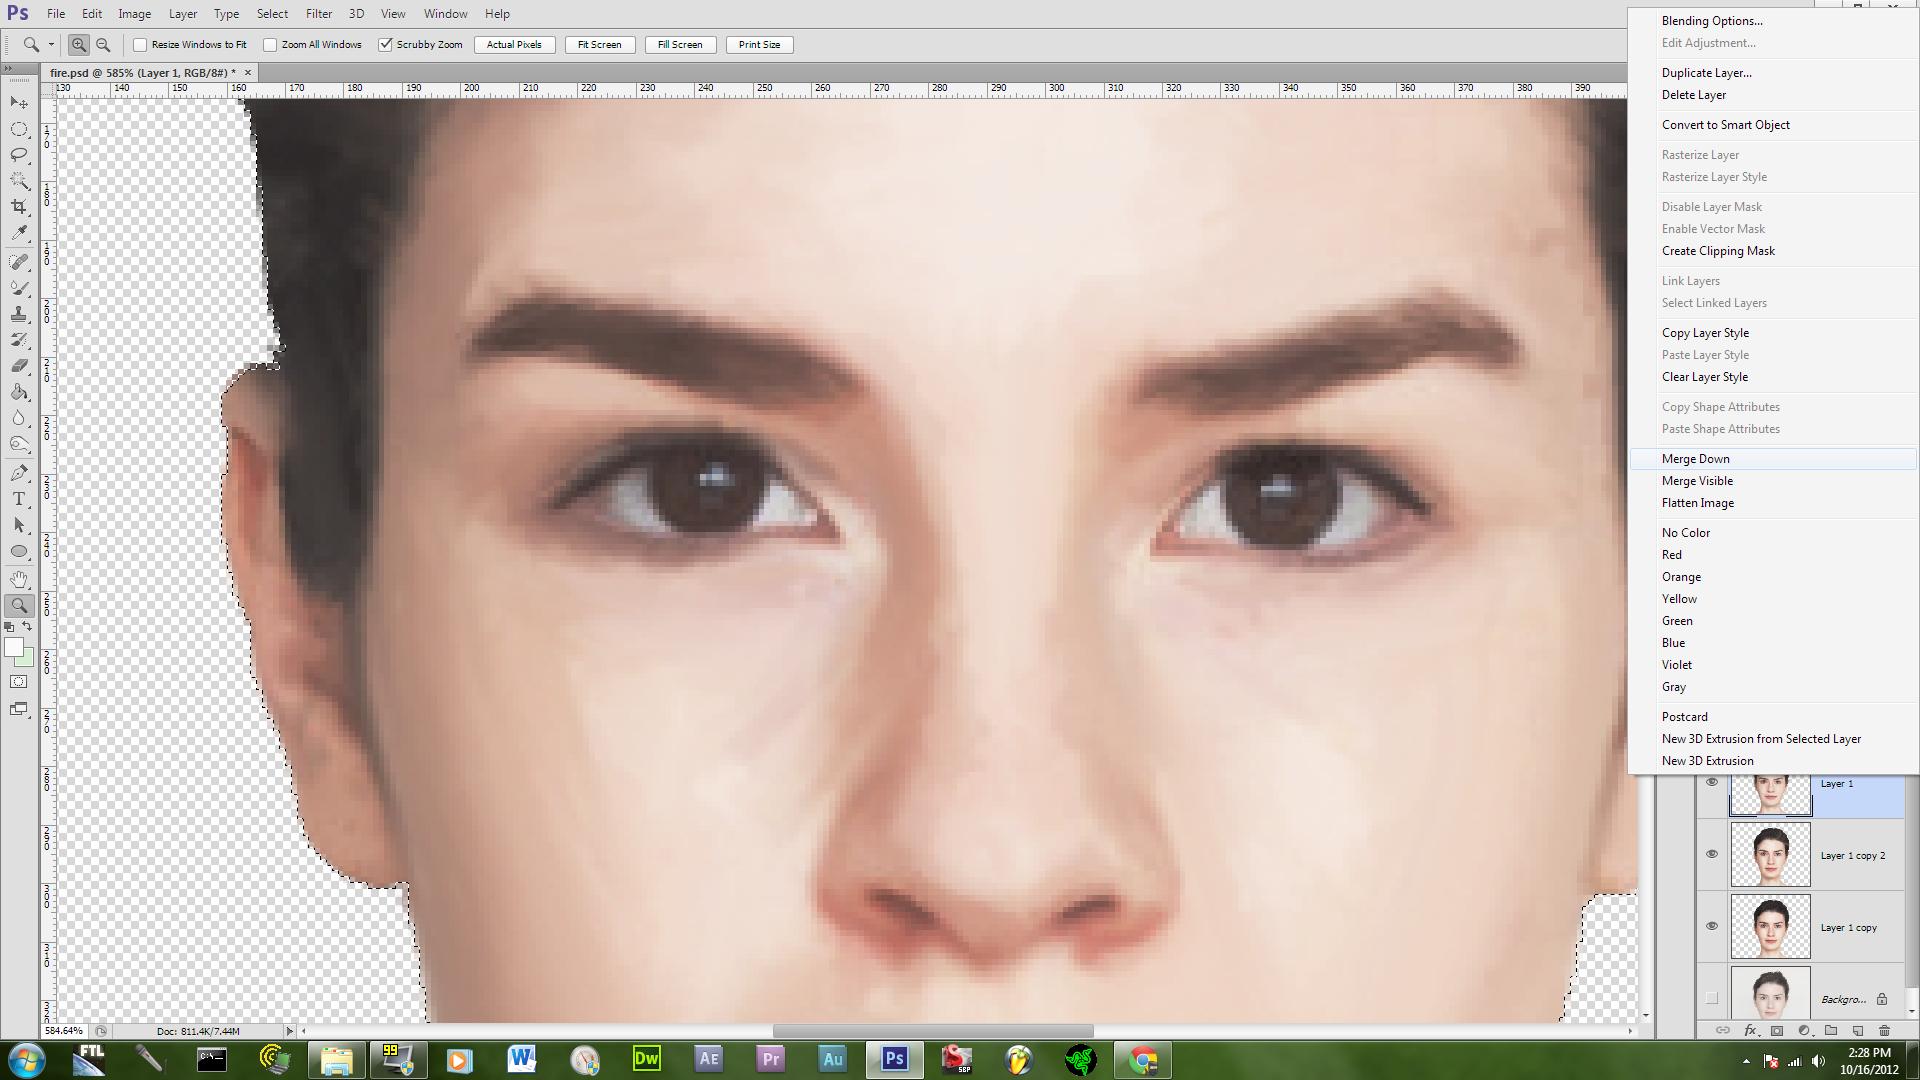Image resolution: width=1920 pixels, height=1080 pixels.
Task: Select the Clone Stamp tool
Action: 19,314
